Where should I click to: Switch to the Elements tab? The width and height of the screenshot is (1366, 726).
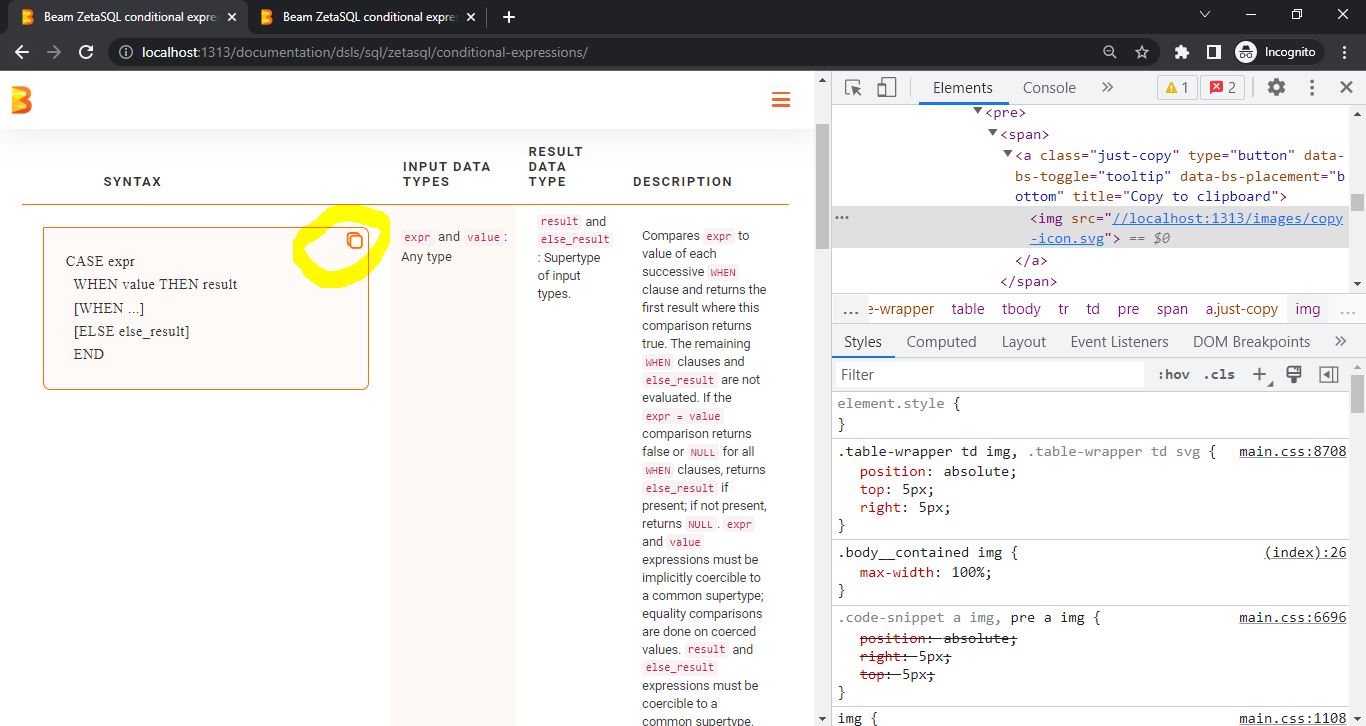click(962, 88)
